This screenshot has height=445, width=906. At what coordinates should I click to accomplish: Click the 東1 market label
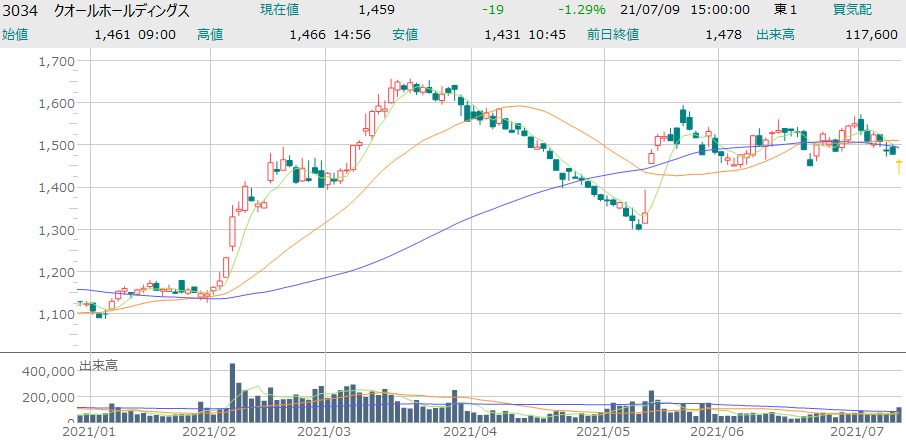[786, 10]
